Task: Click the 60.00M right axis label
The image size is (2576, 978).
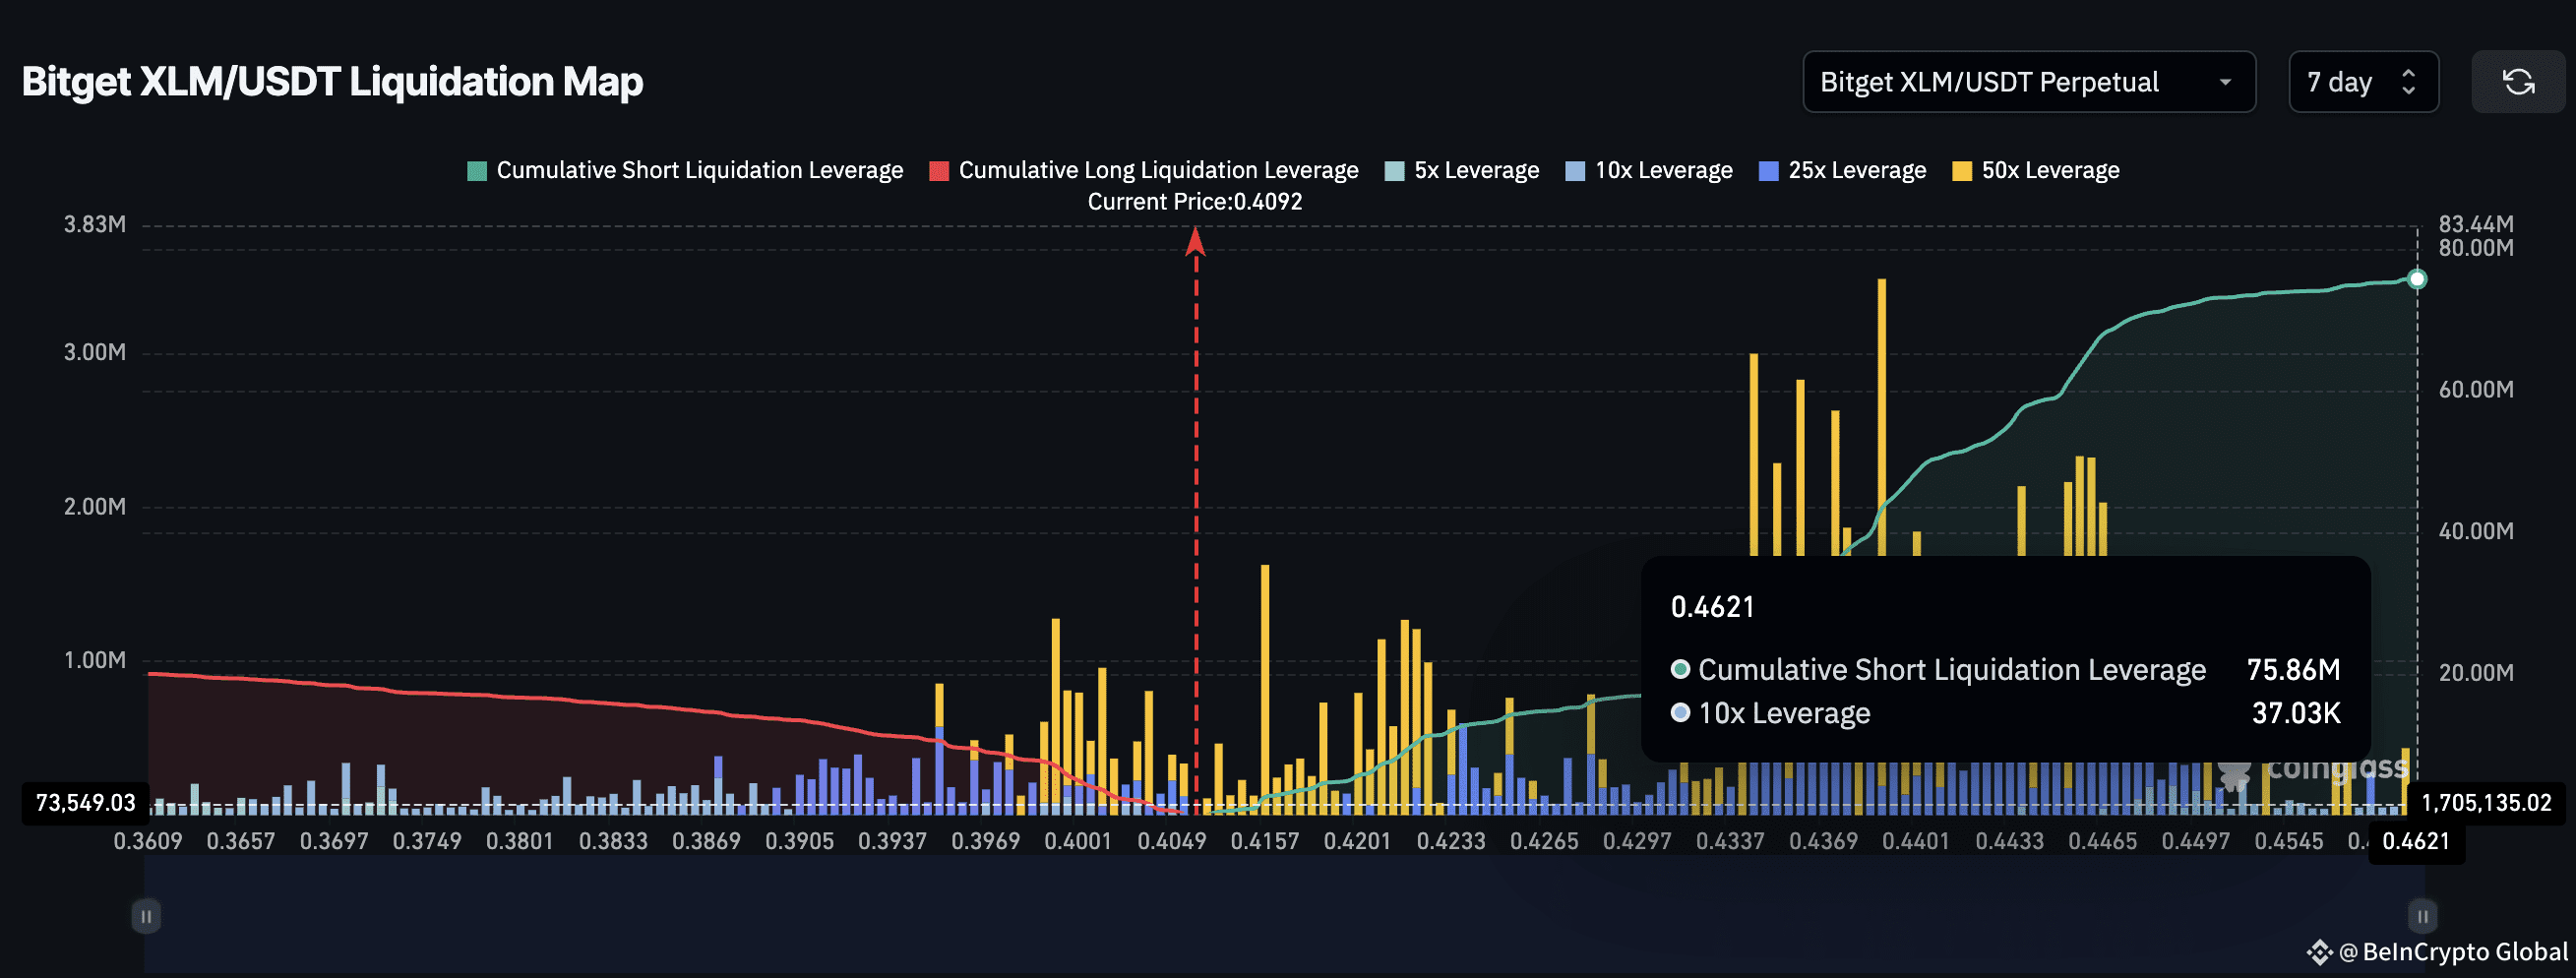Action: (x=2476, y=389)
